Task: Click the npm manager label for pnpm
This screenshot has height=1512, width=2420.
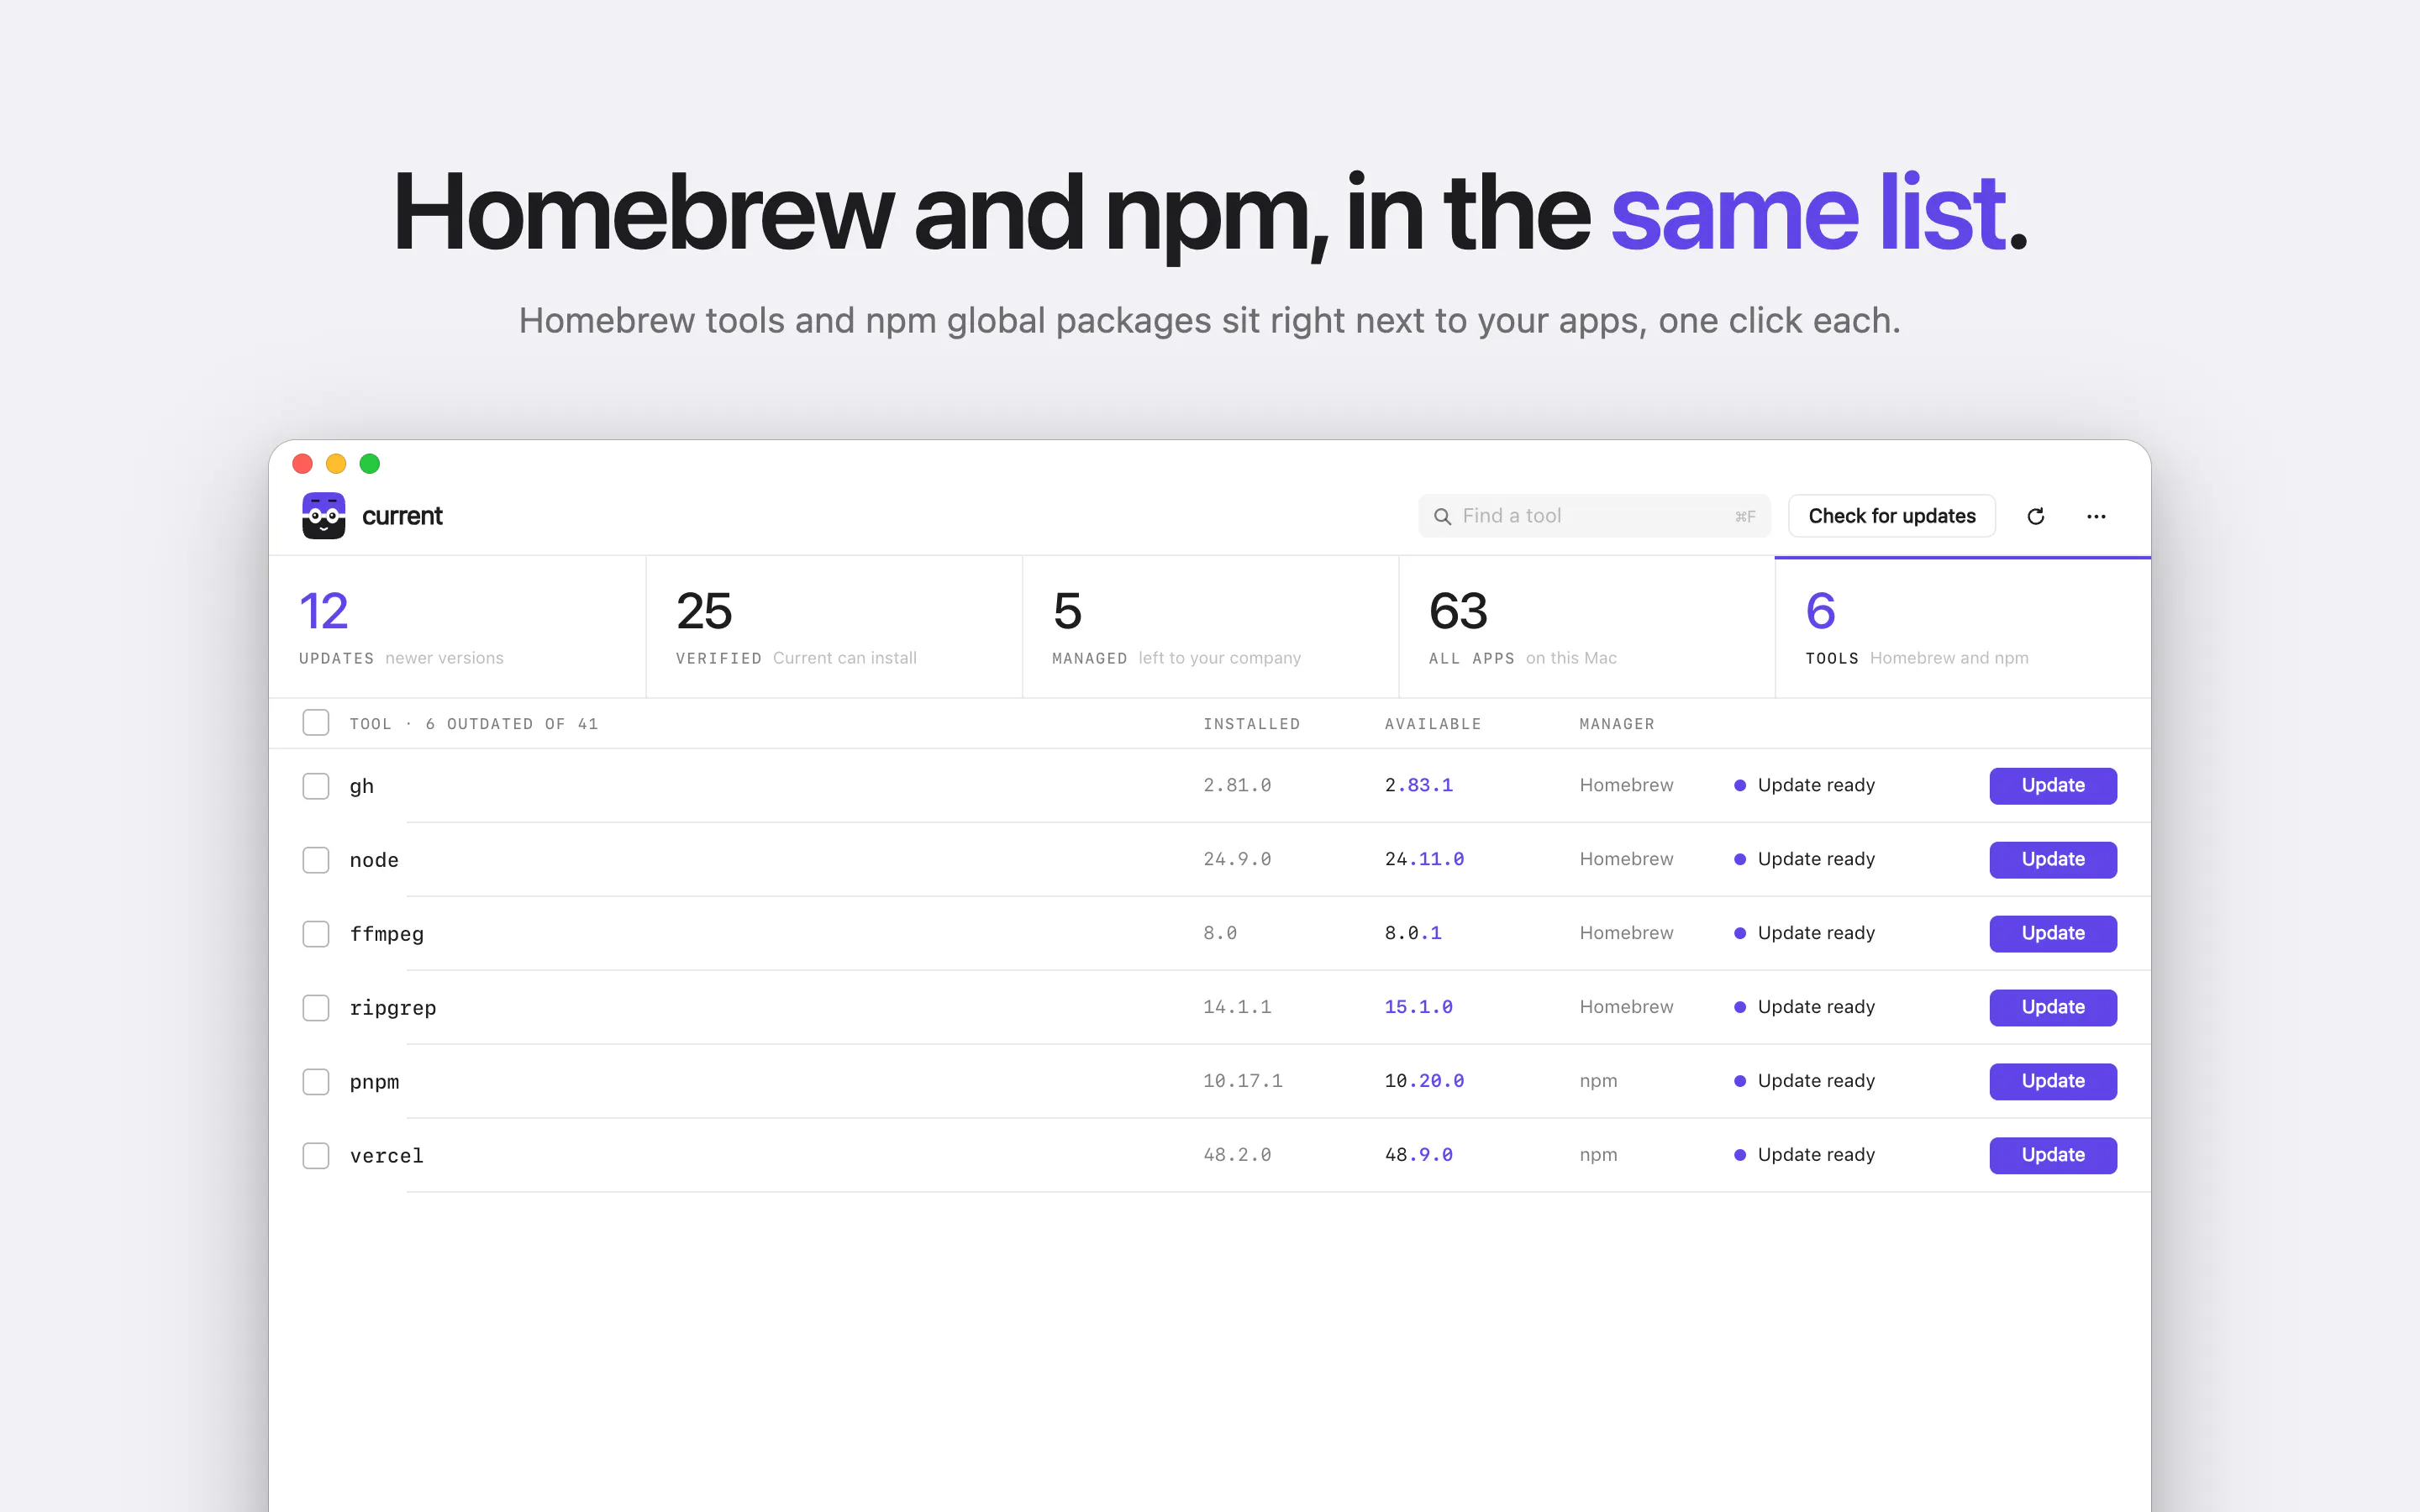Action: (1598, 1082)
